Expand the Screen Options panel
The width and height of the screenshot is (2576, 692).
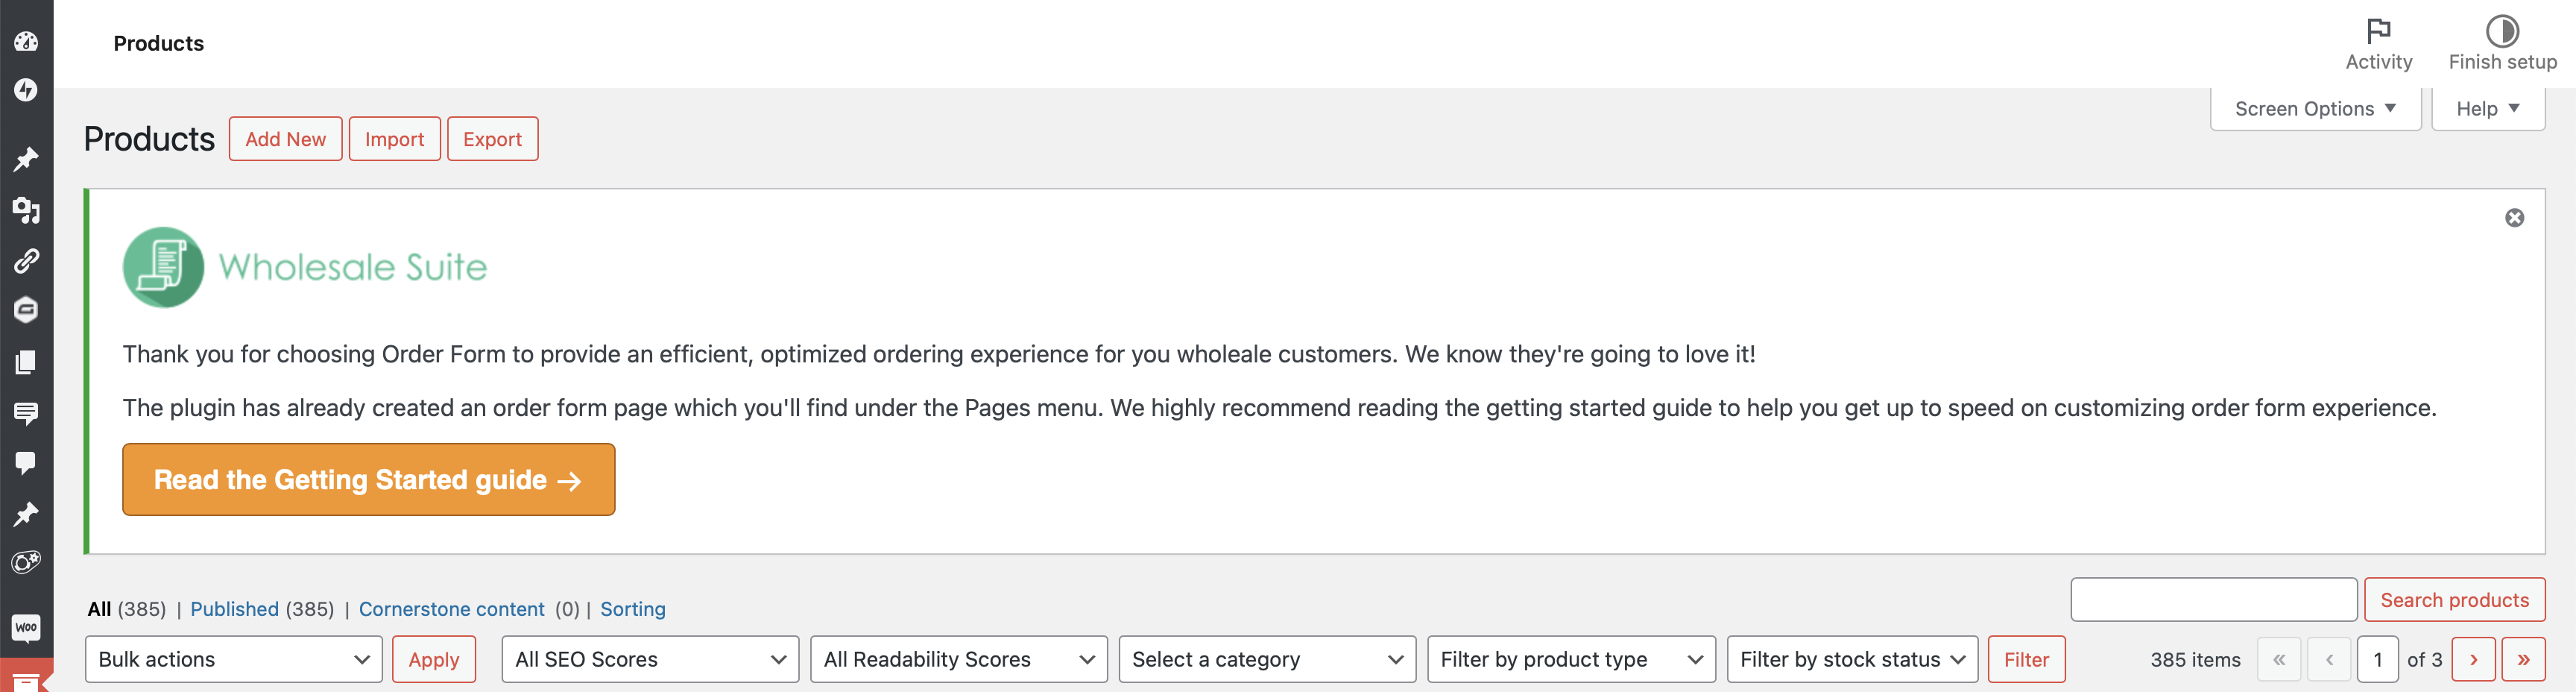[2314, 109]
